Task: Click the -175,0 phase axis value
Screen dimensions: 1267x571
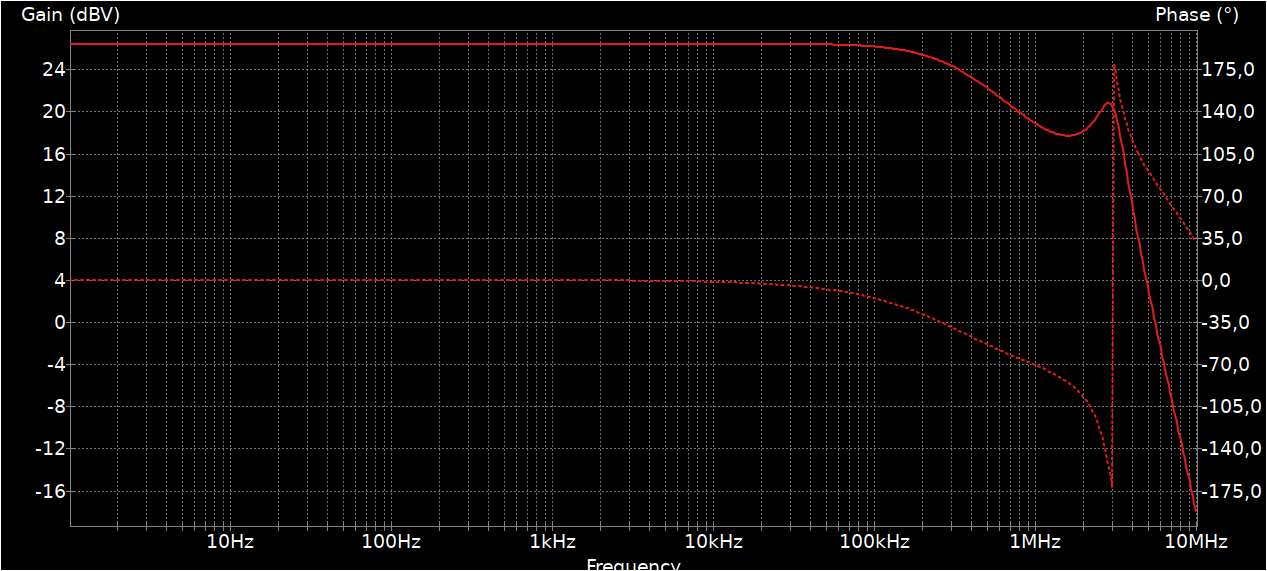Action: 1232,491
